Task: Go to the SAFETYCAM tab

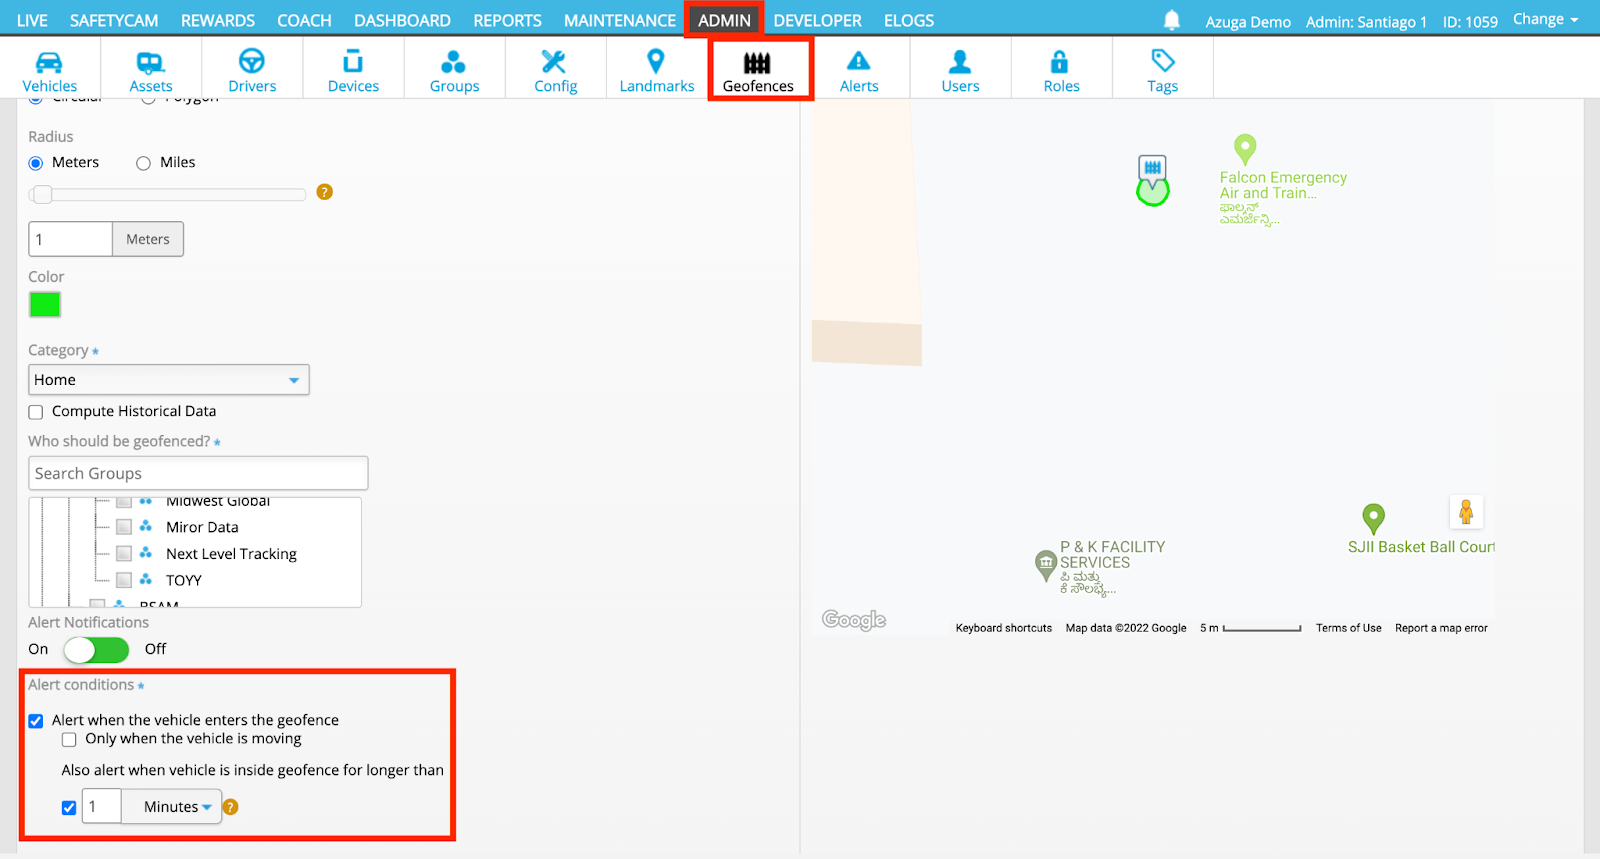Action: 114,20
